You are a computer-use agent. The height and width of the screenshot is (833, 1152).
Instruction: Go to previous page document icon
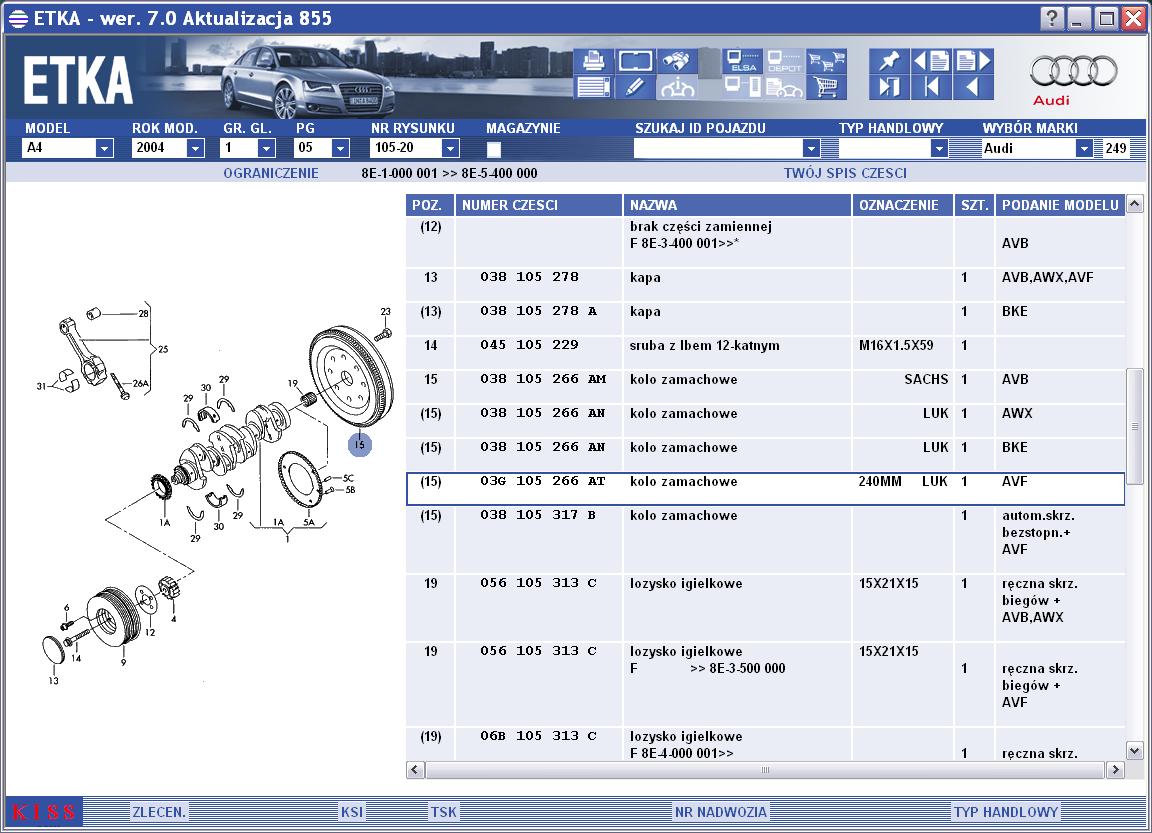931,61
